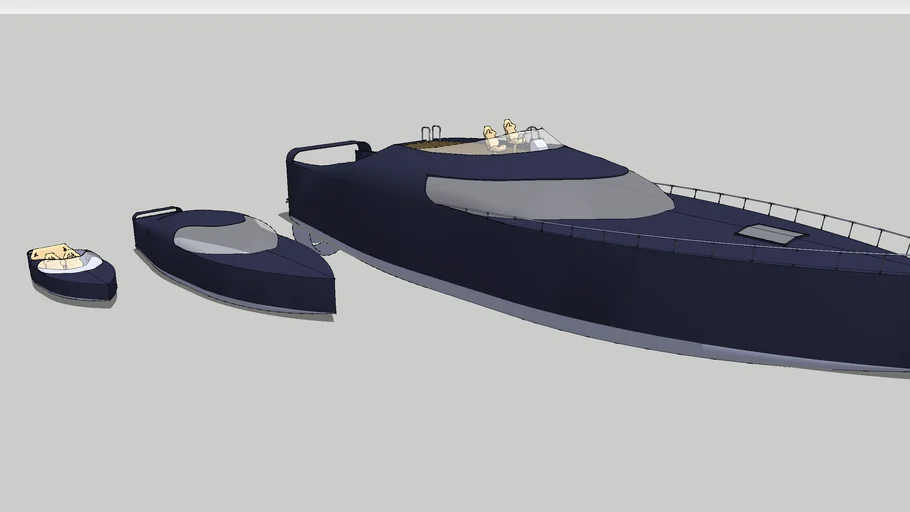Select the propeller drive below the yacht stern
This screenshot has height=512, width=910.
coord(314,240)
